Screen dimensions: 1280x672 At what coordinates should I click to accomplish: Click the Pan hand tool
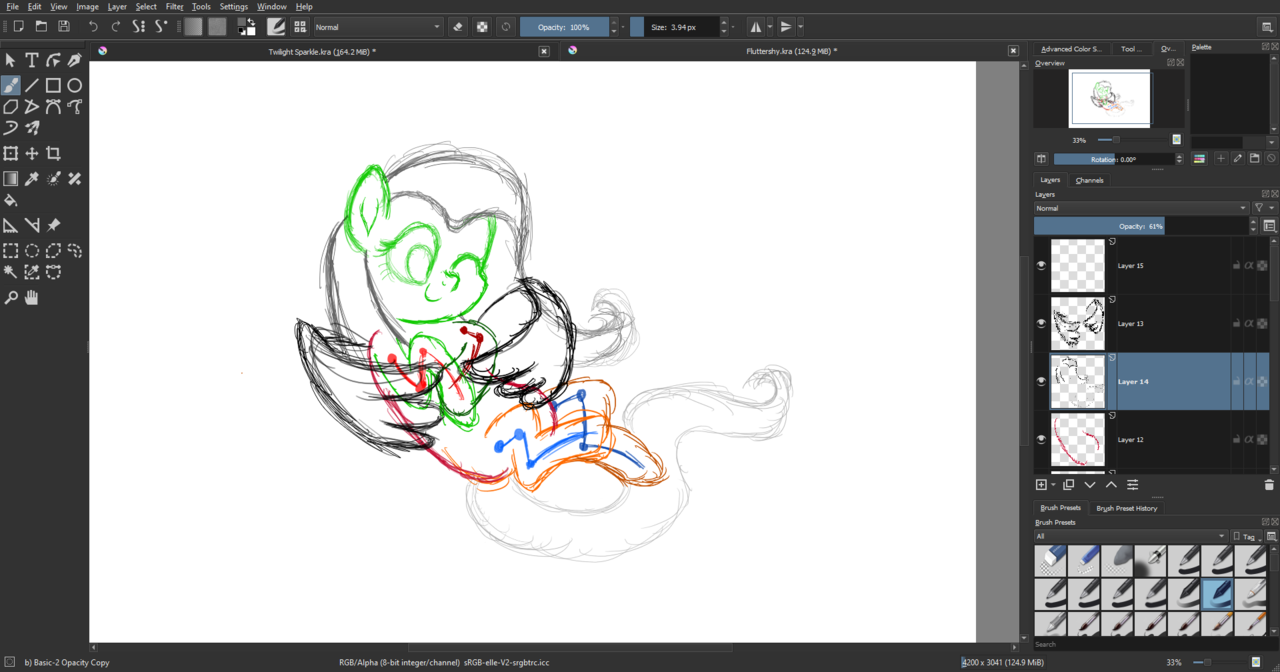pos(32,298)
